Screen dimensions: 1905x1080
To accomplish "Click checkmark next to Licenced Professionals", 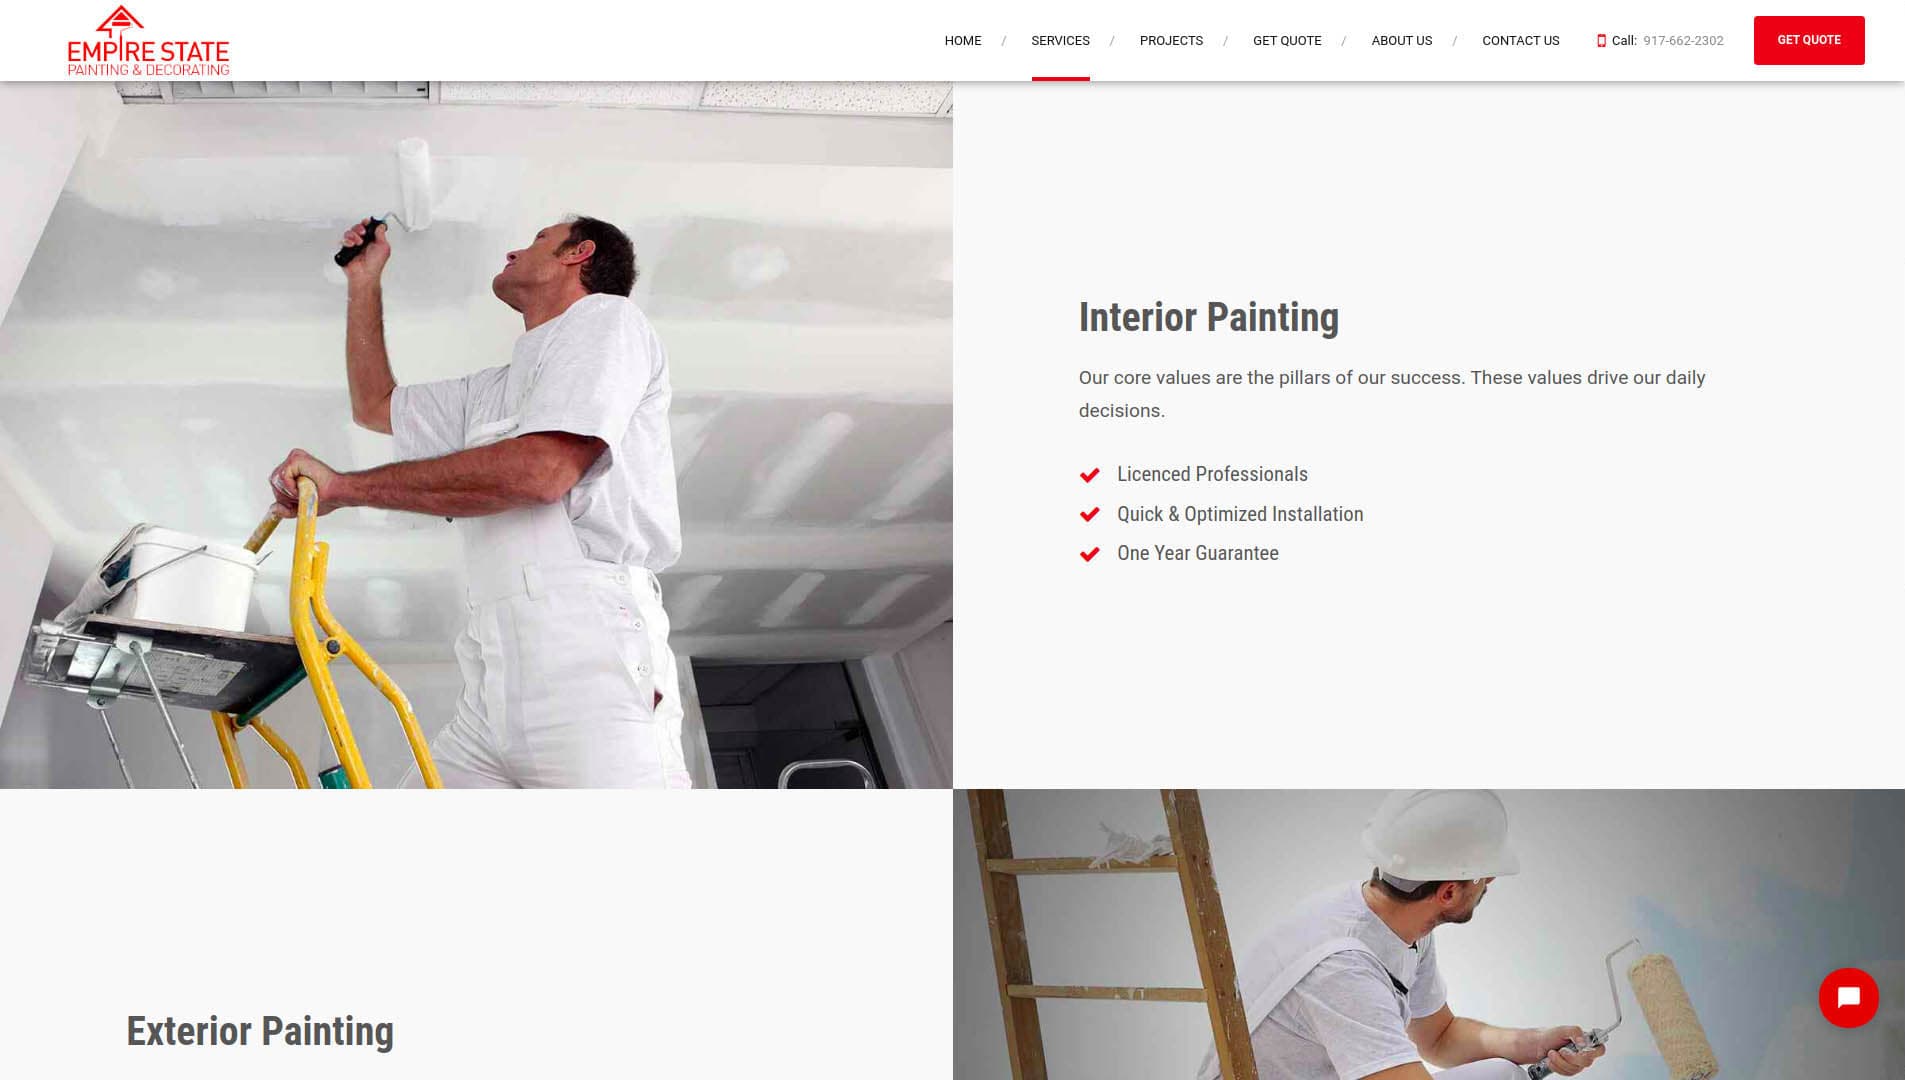I will [x=1090, y=475].
